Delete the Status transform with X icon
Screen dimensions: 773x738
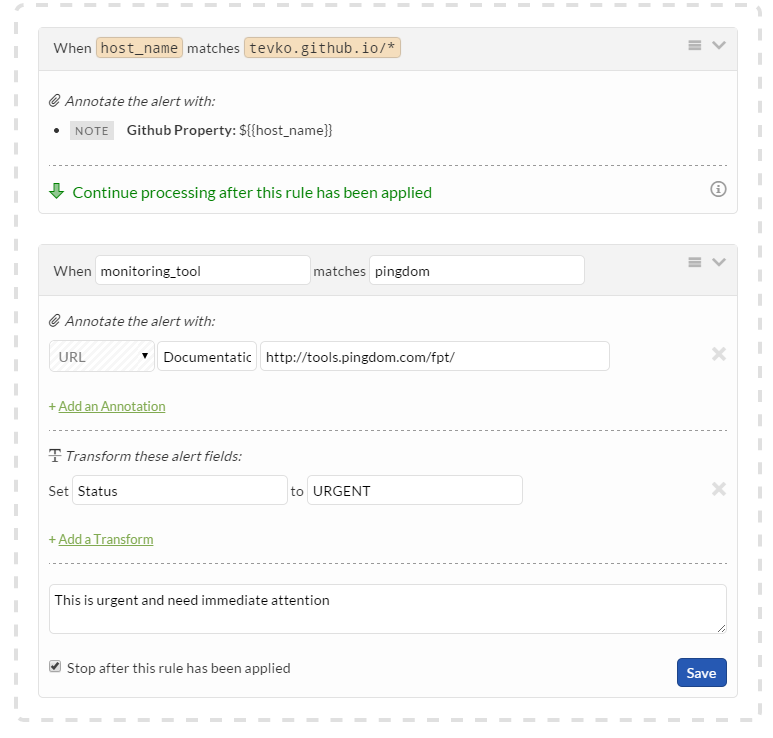(718, 489)
